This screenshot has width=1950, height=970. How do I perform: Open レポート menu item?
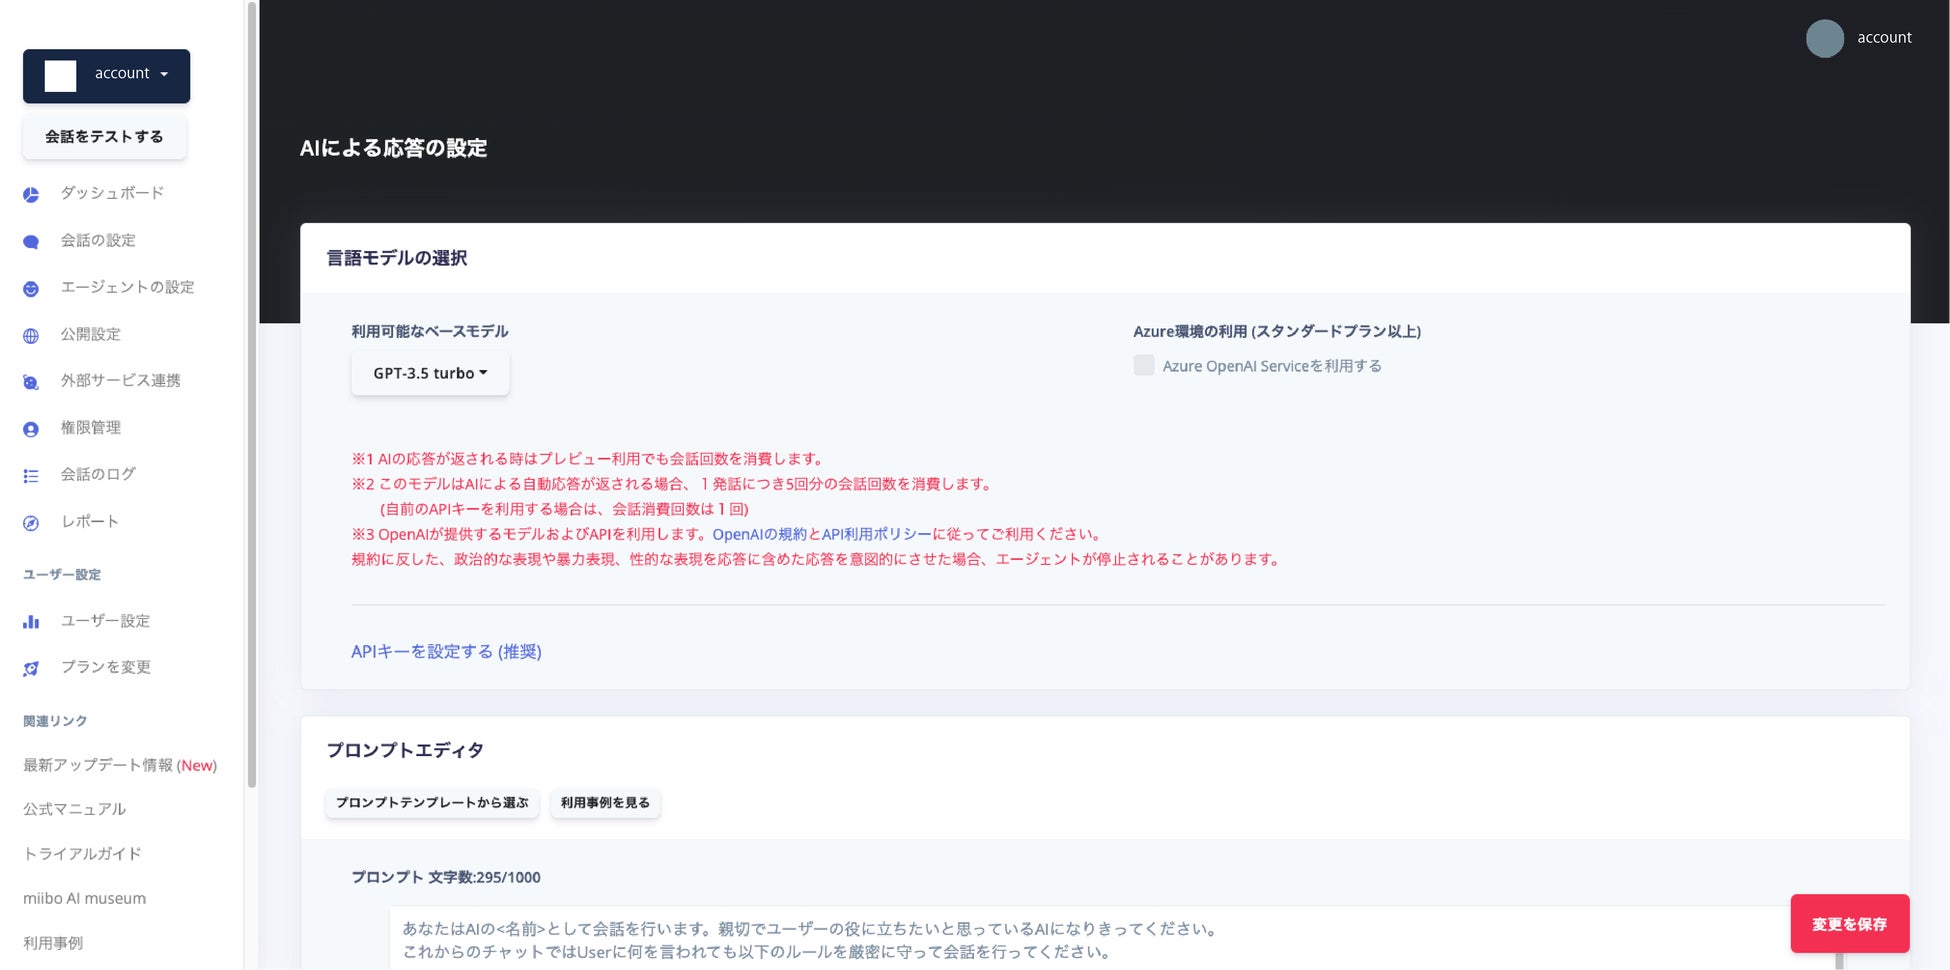click(x=90, y=521)
